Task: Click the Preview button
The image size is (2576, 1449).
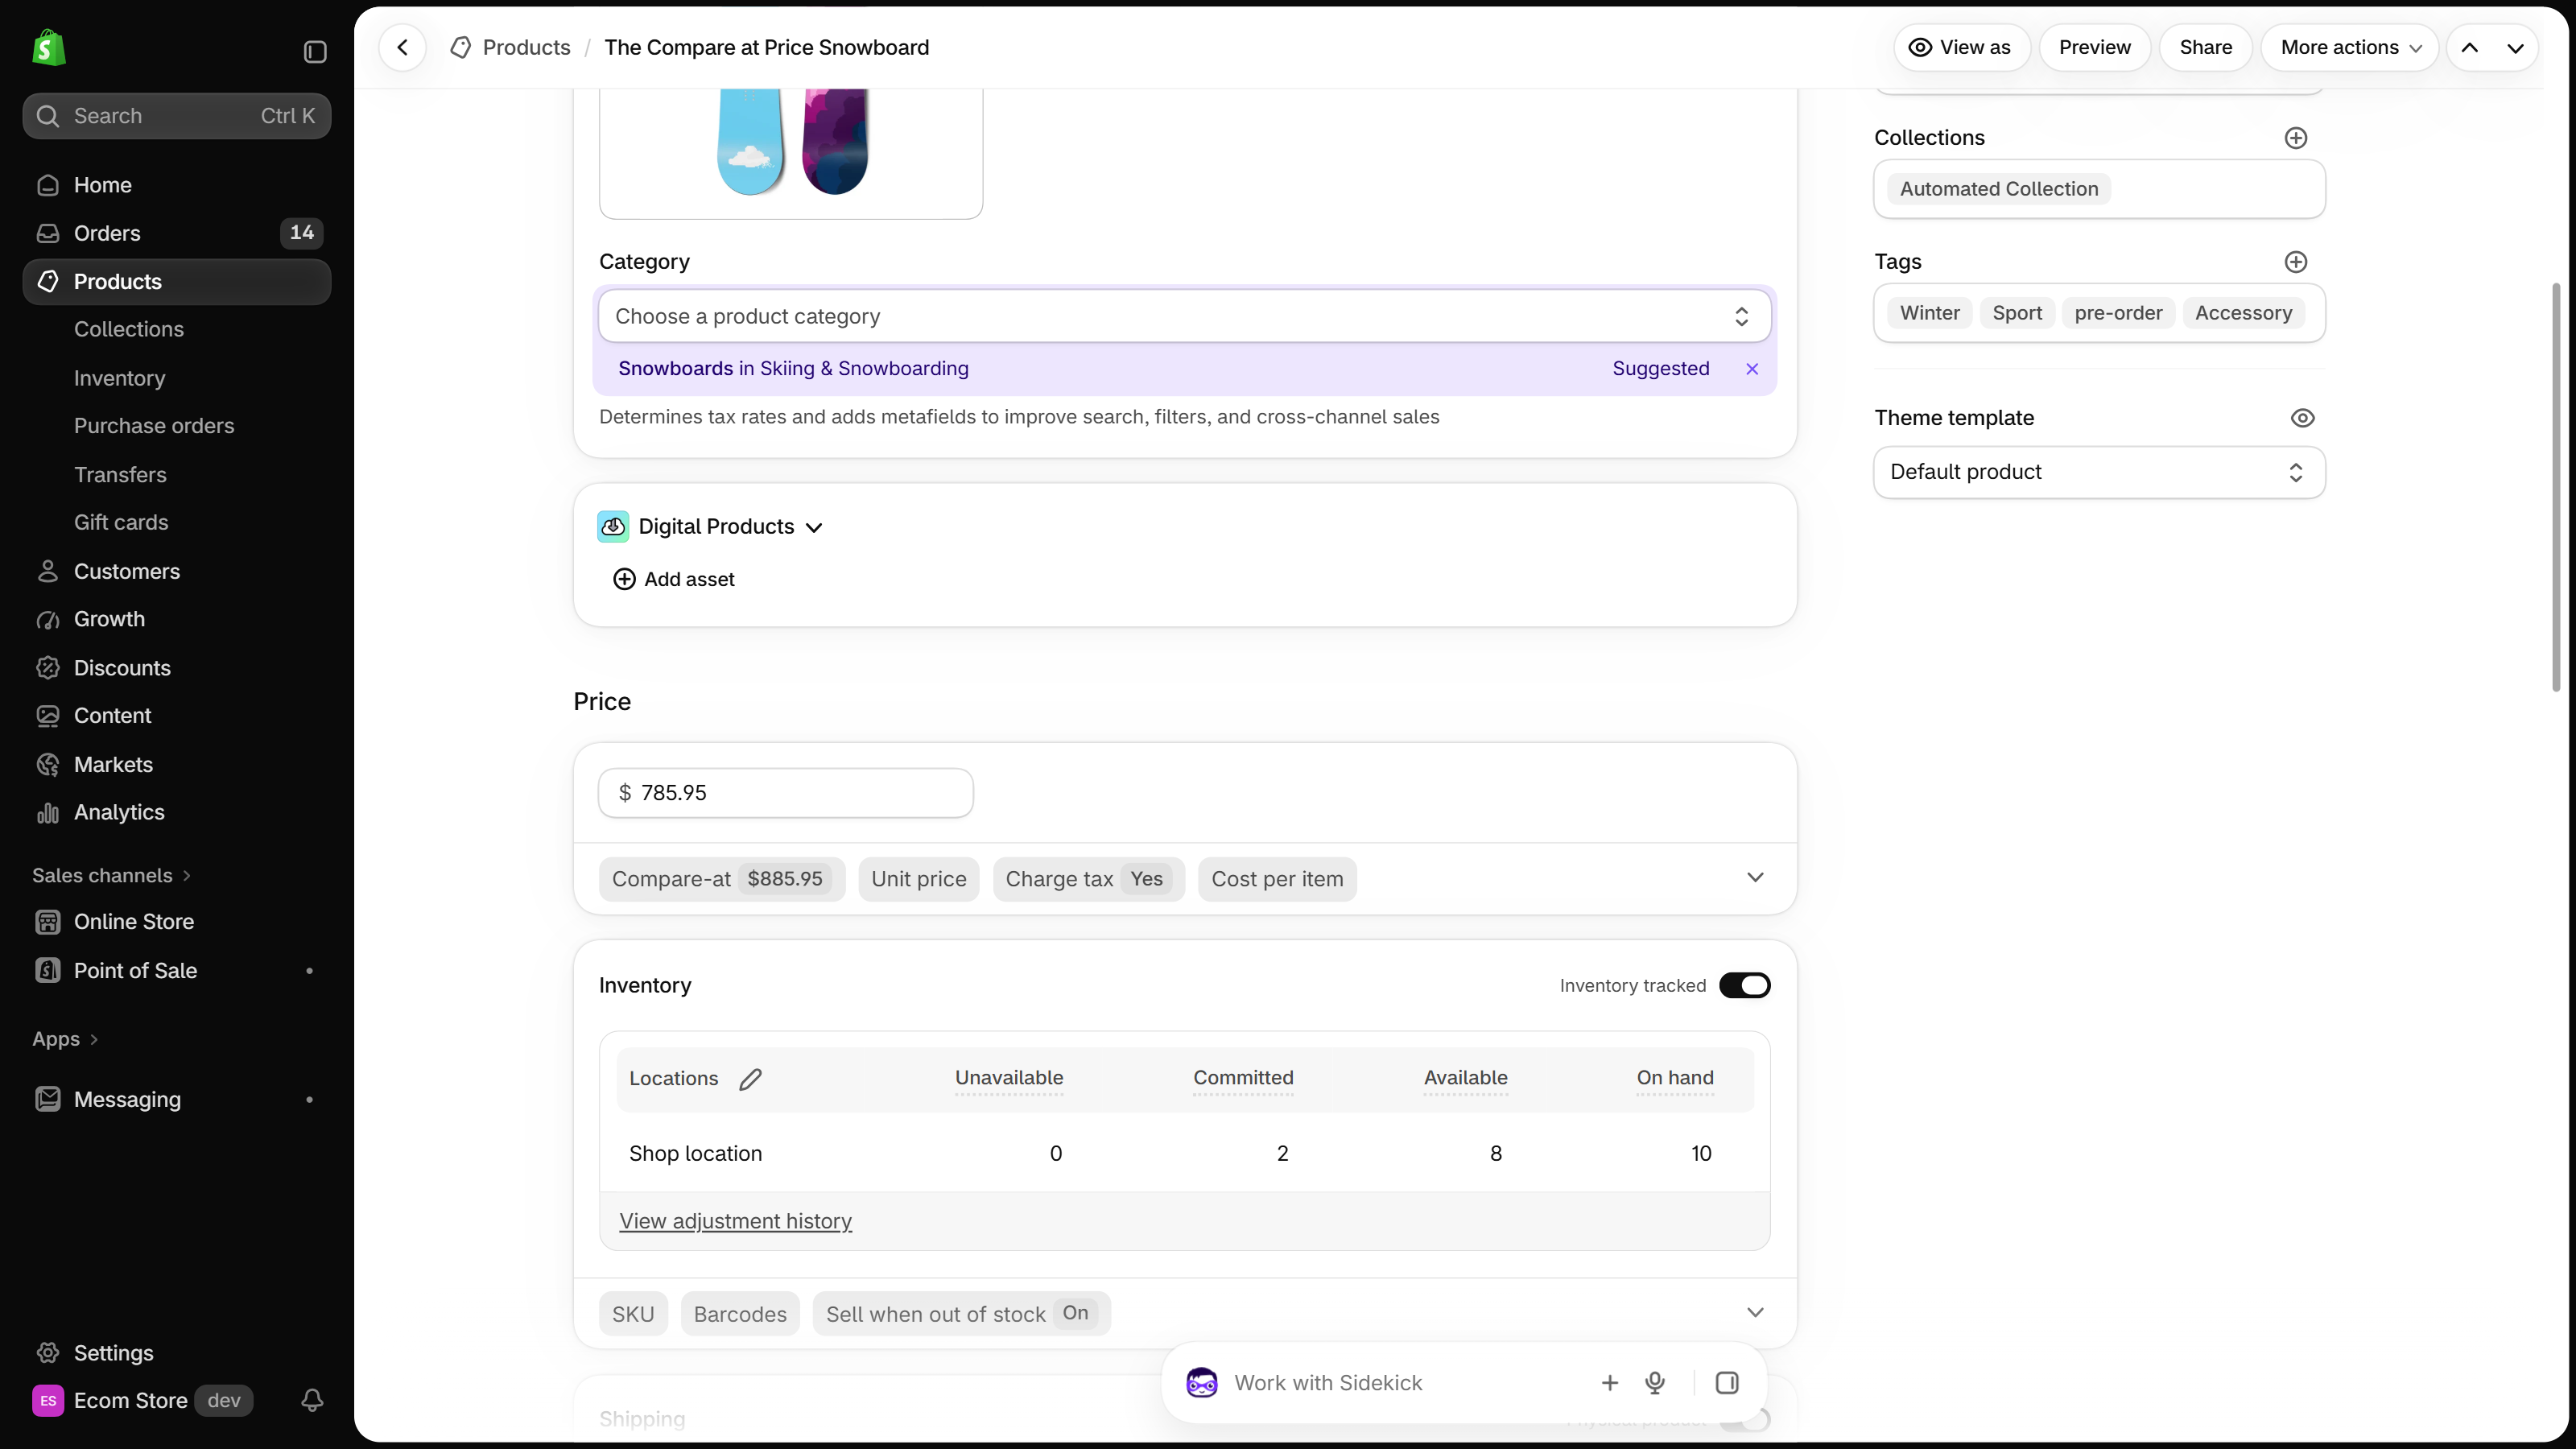Action: tap(2094, 48)
